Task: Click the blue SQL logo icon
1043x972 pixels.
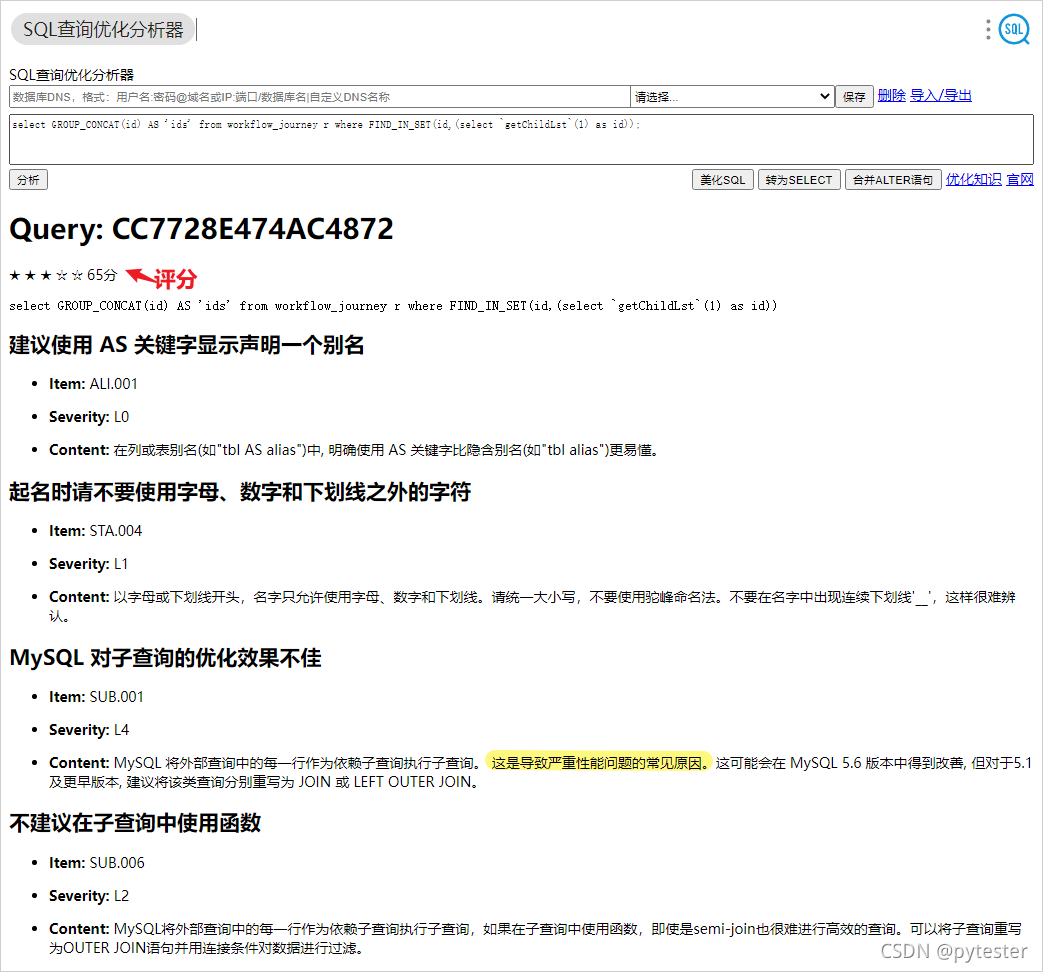Action: [1014, 29]
